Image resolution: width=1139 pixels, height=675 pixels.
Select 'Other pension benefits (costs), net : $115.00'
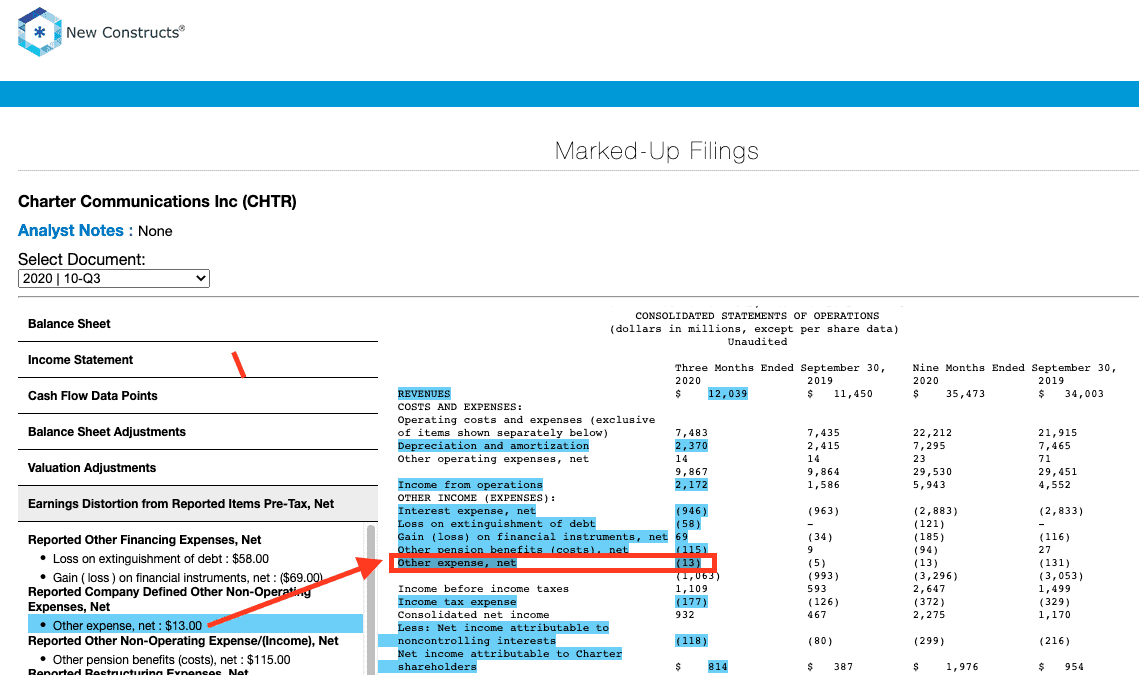tap(171, 660)
